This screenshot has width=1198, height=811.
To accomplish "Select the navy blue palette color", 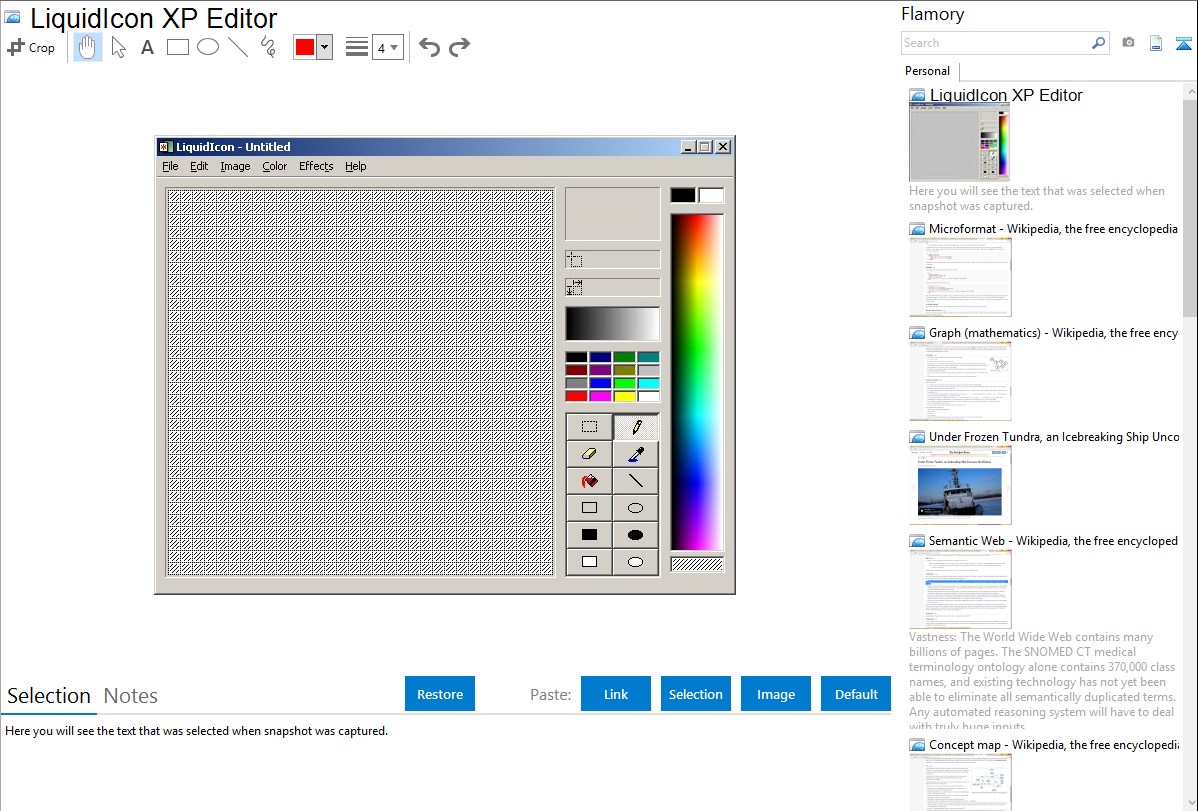I will 601,357.
